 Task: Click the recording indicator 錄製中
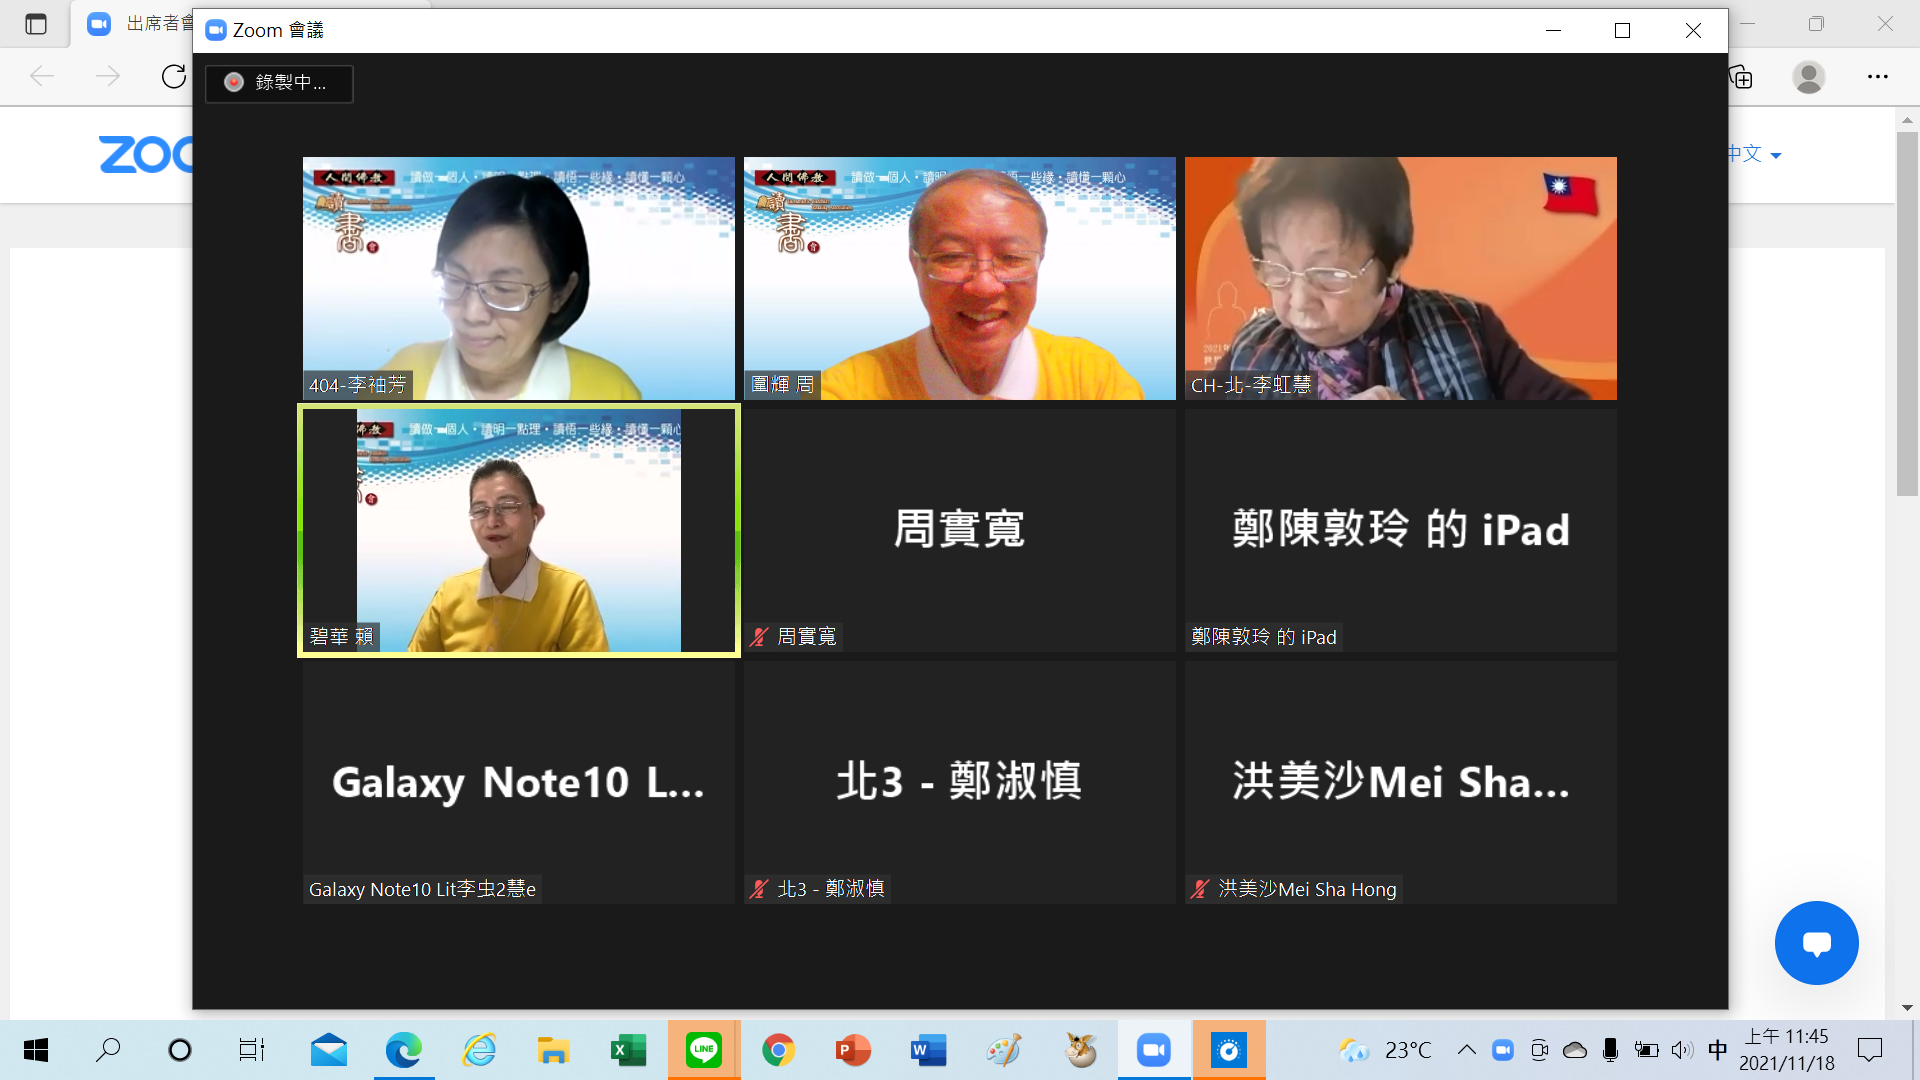coord(278,83)
